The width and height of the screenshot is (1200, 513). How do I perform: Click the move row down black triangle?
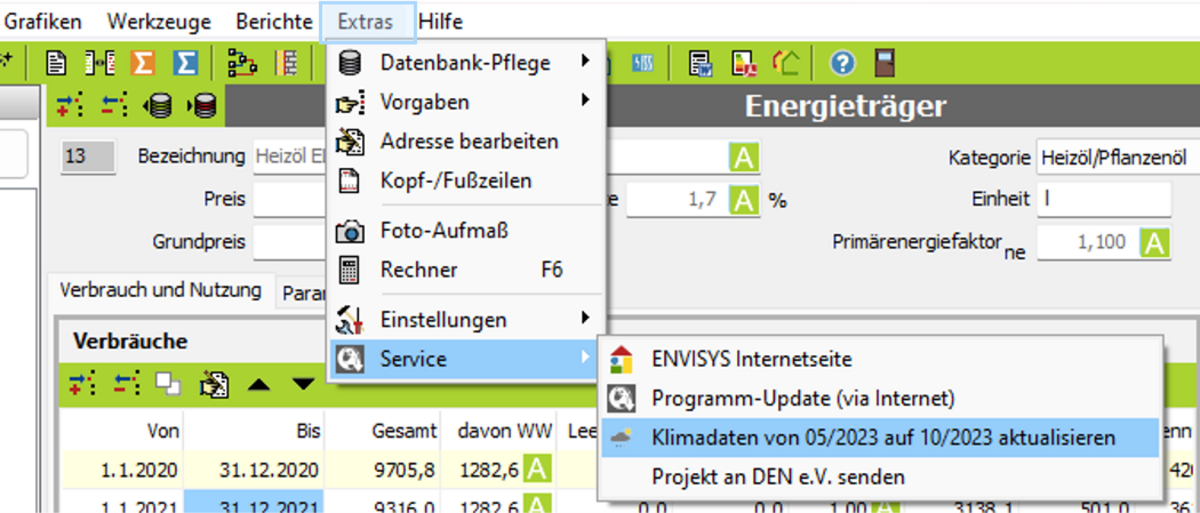coord(303,383)
